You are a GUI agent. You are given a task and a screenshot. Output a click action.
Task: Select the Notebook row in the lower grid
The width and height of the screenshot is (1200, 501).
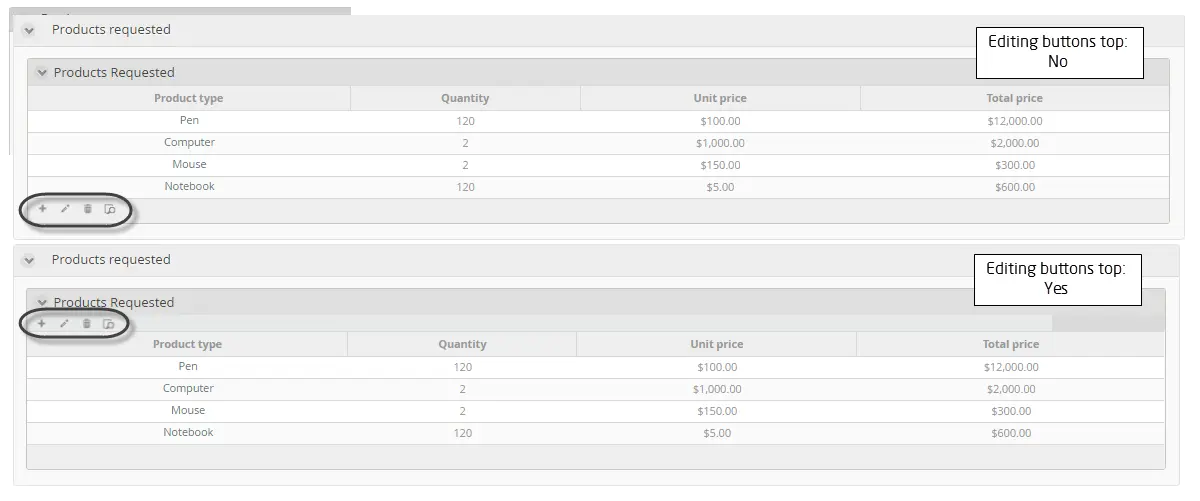click(x=595, y=433)
